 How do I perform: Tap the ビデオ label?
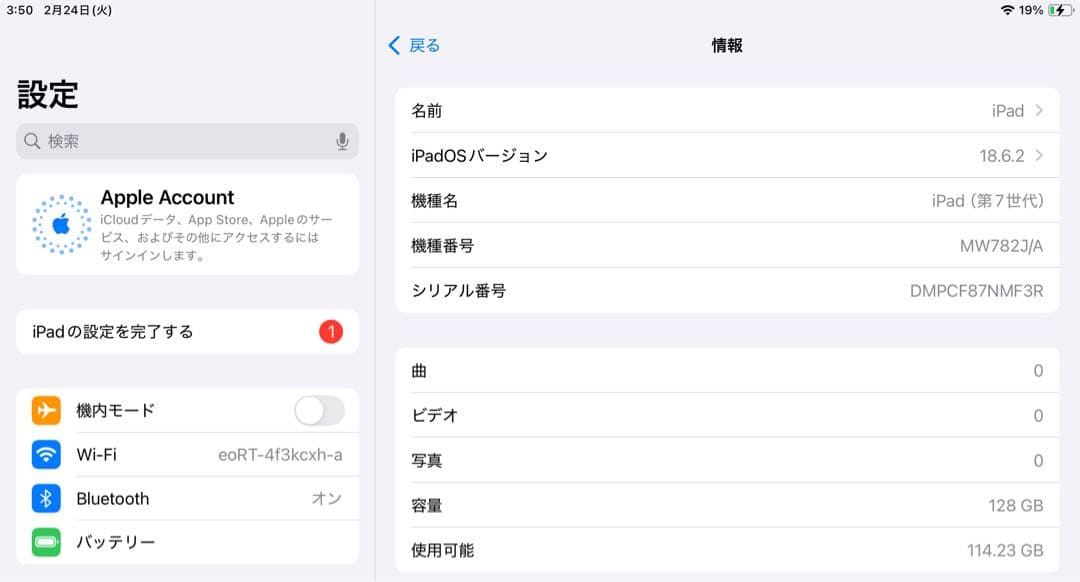point(435,415)
